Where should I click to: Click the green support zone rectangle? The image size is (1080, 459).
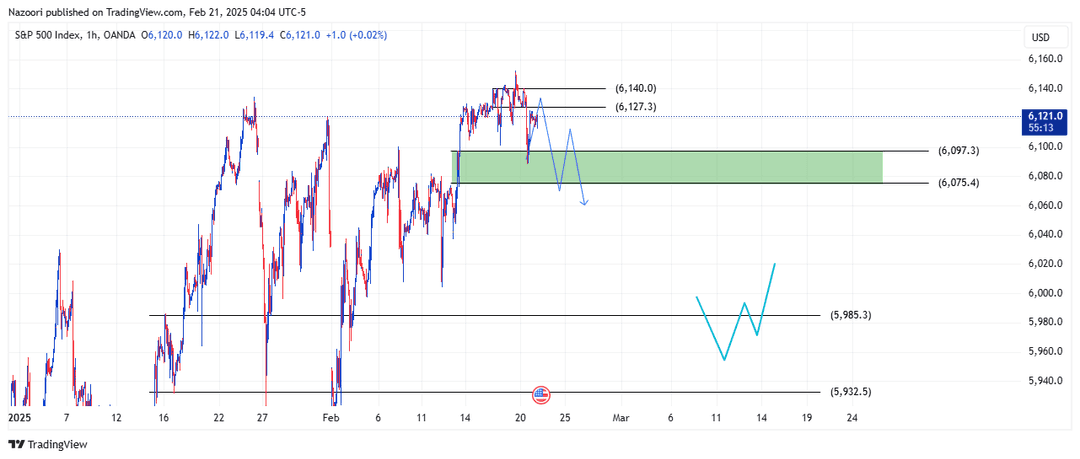[x=667, y=167]
